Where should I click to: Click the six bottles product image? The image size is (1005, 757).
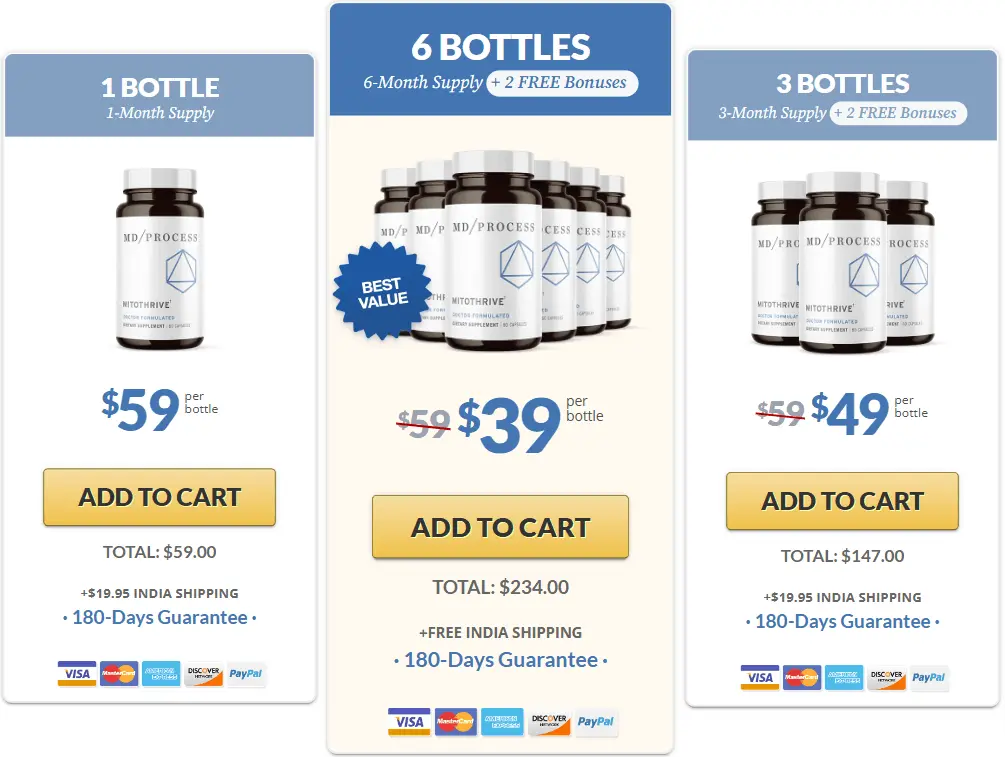503,250
